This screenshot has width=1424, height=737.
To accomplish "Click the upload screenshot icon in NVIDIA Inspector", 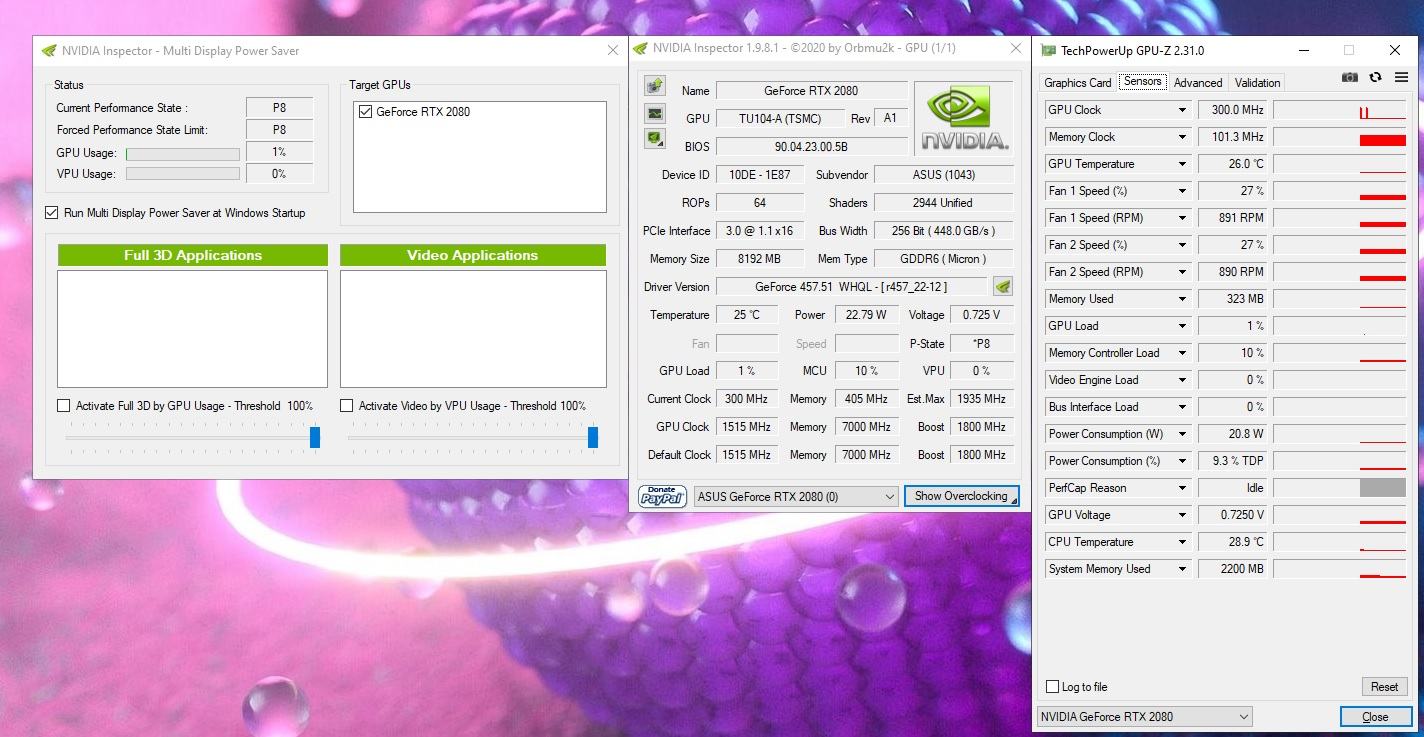I will click(x=655, y=86).
